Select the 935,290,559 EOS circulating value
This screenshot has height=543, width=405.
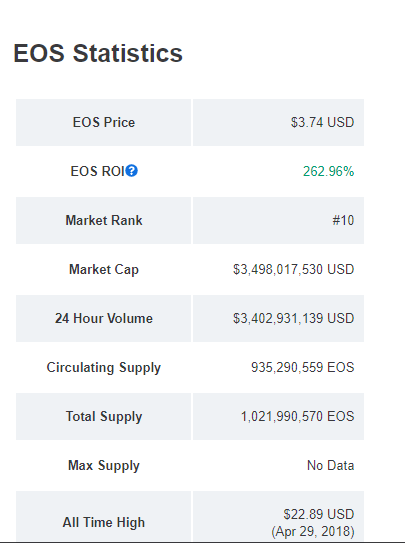pos(303,367)
